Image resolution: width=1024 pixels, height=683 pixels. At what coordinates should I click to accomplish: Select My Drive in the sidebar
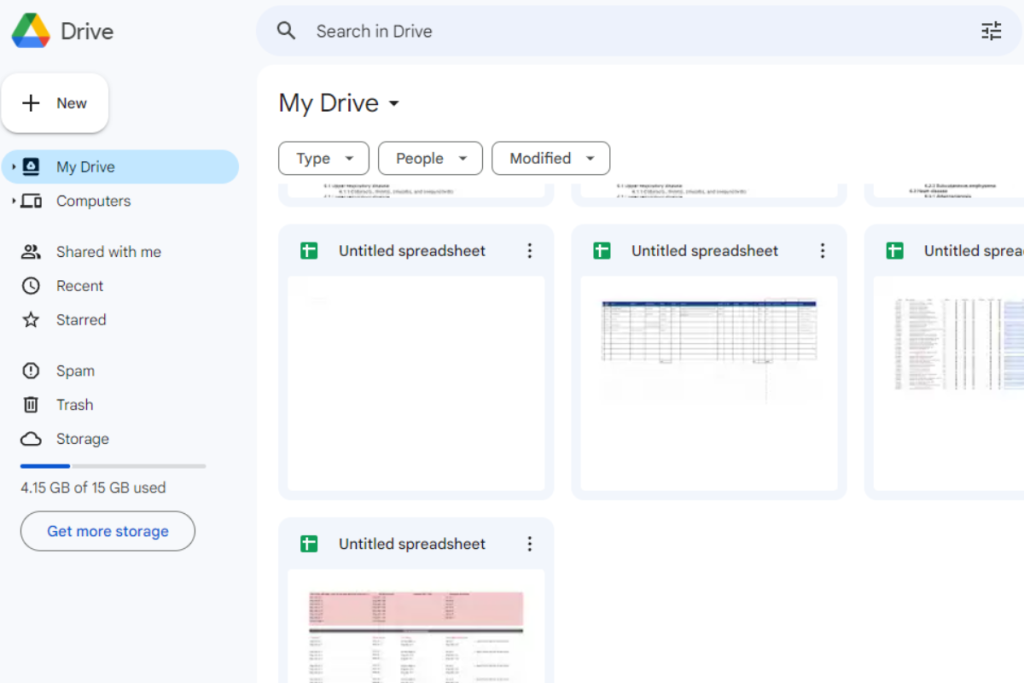(x=120, y=167)
